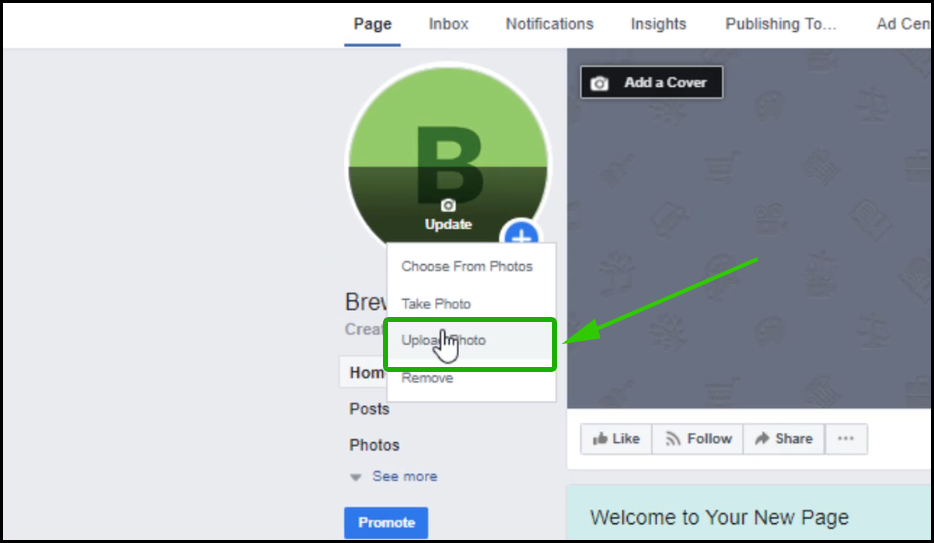The image size is (934, 543).
Task: Click the Share arrow icon
Action: [762, 439]
